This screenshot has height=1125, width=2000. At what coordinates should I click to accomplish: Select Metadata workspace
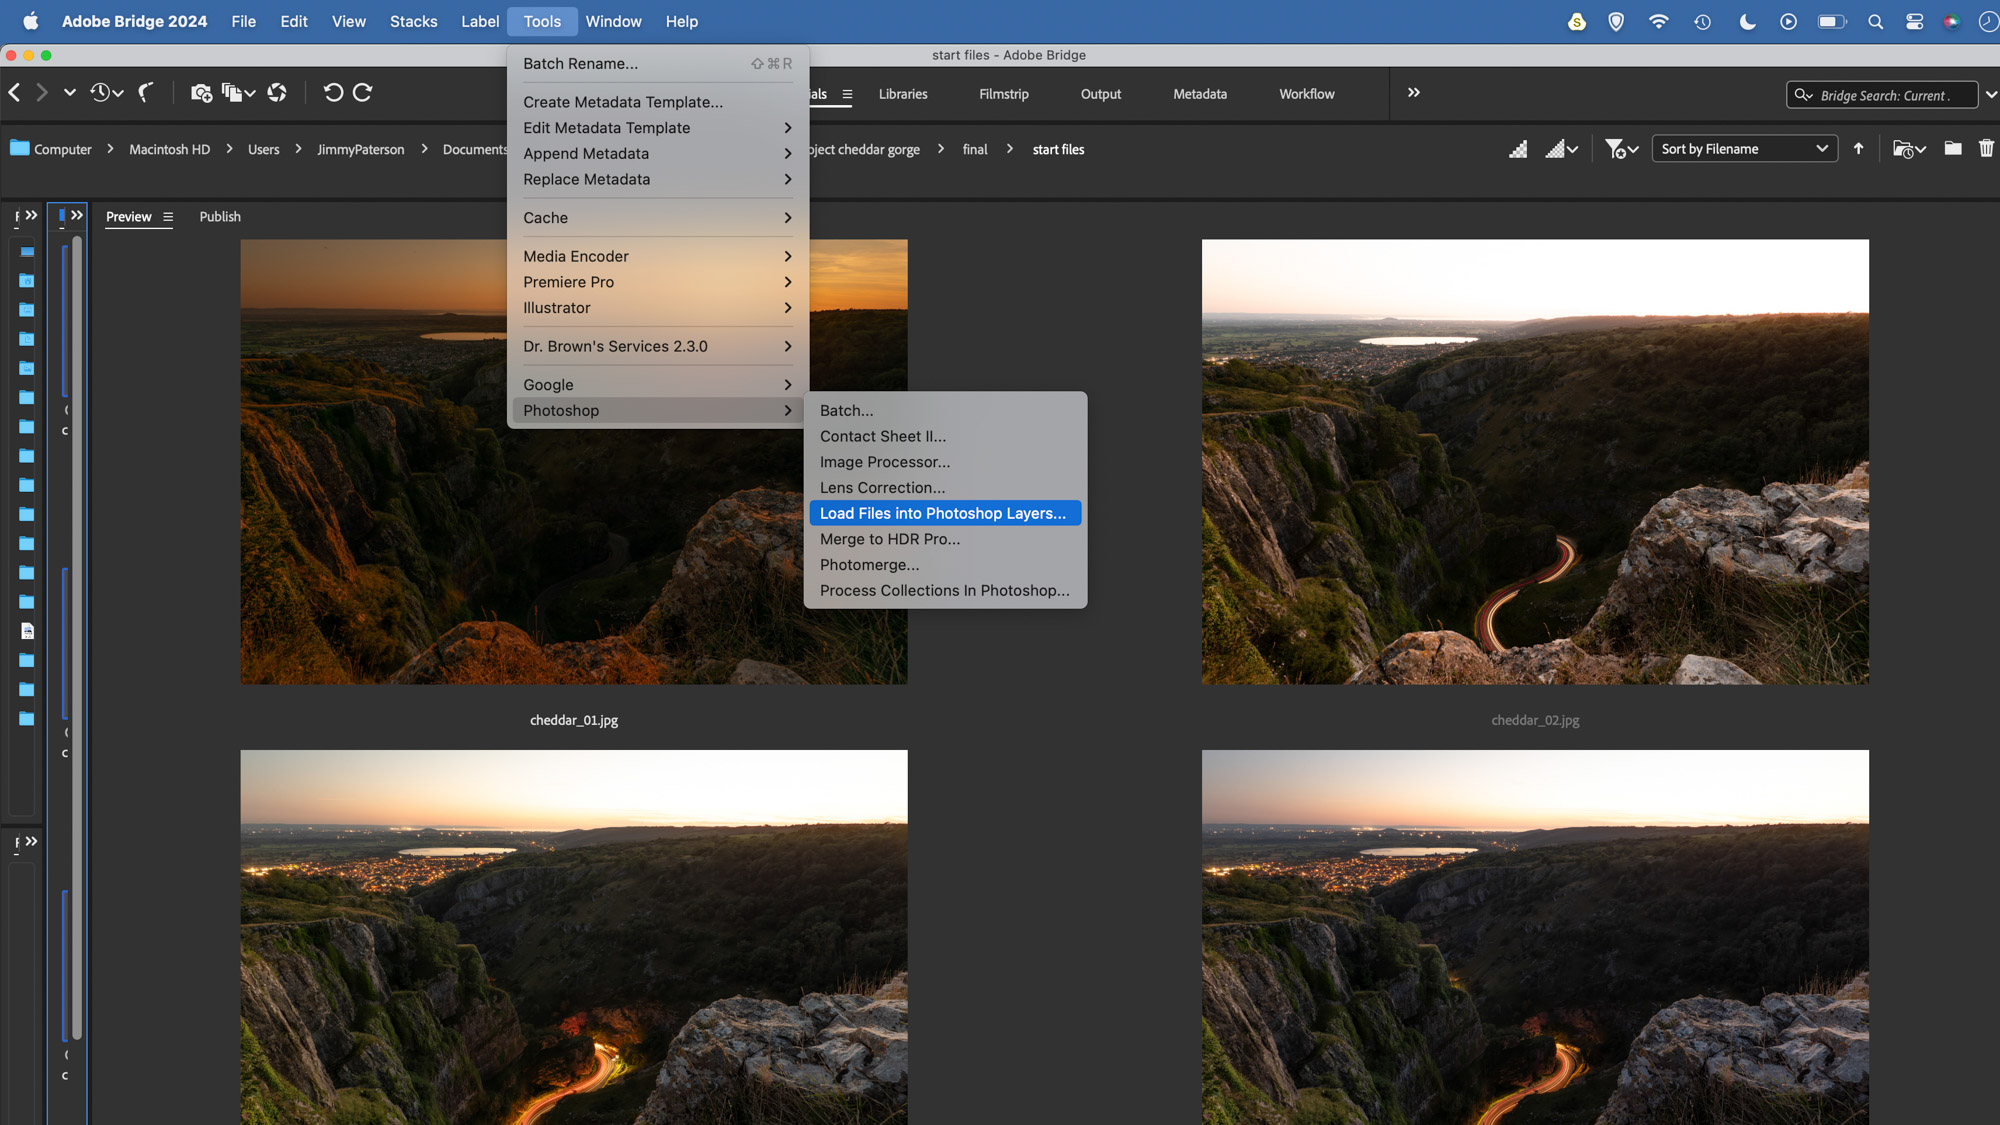1200,94
